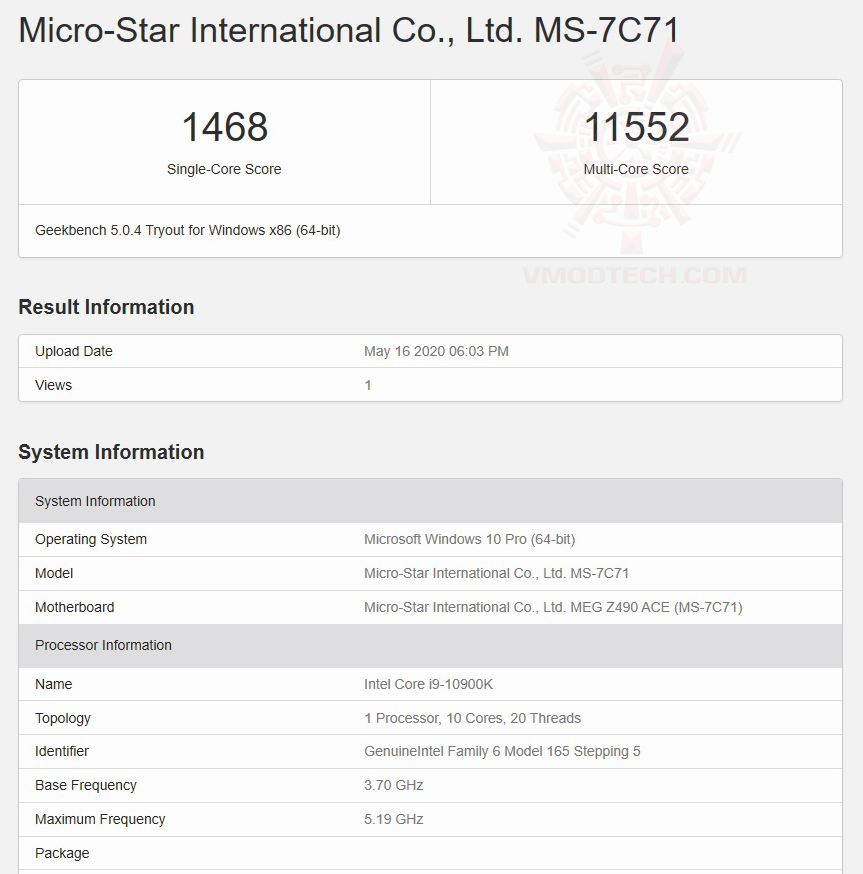Select the Topology row showing 10 Cores

(471, 718)
